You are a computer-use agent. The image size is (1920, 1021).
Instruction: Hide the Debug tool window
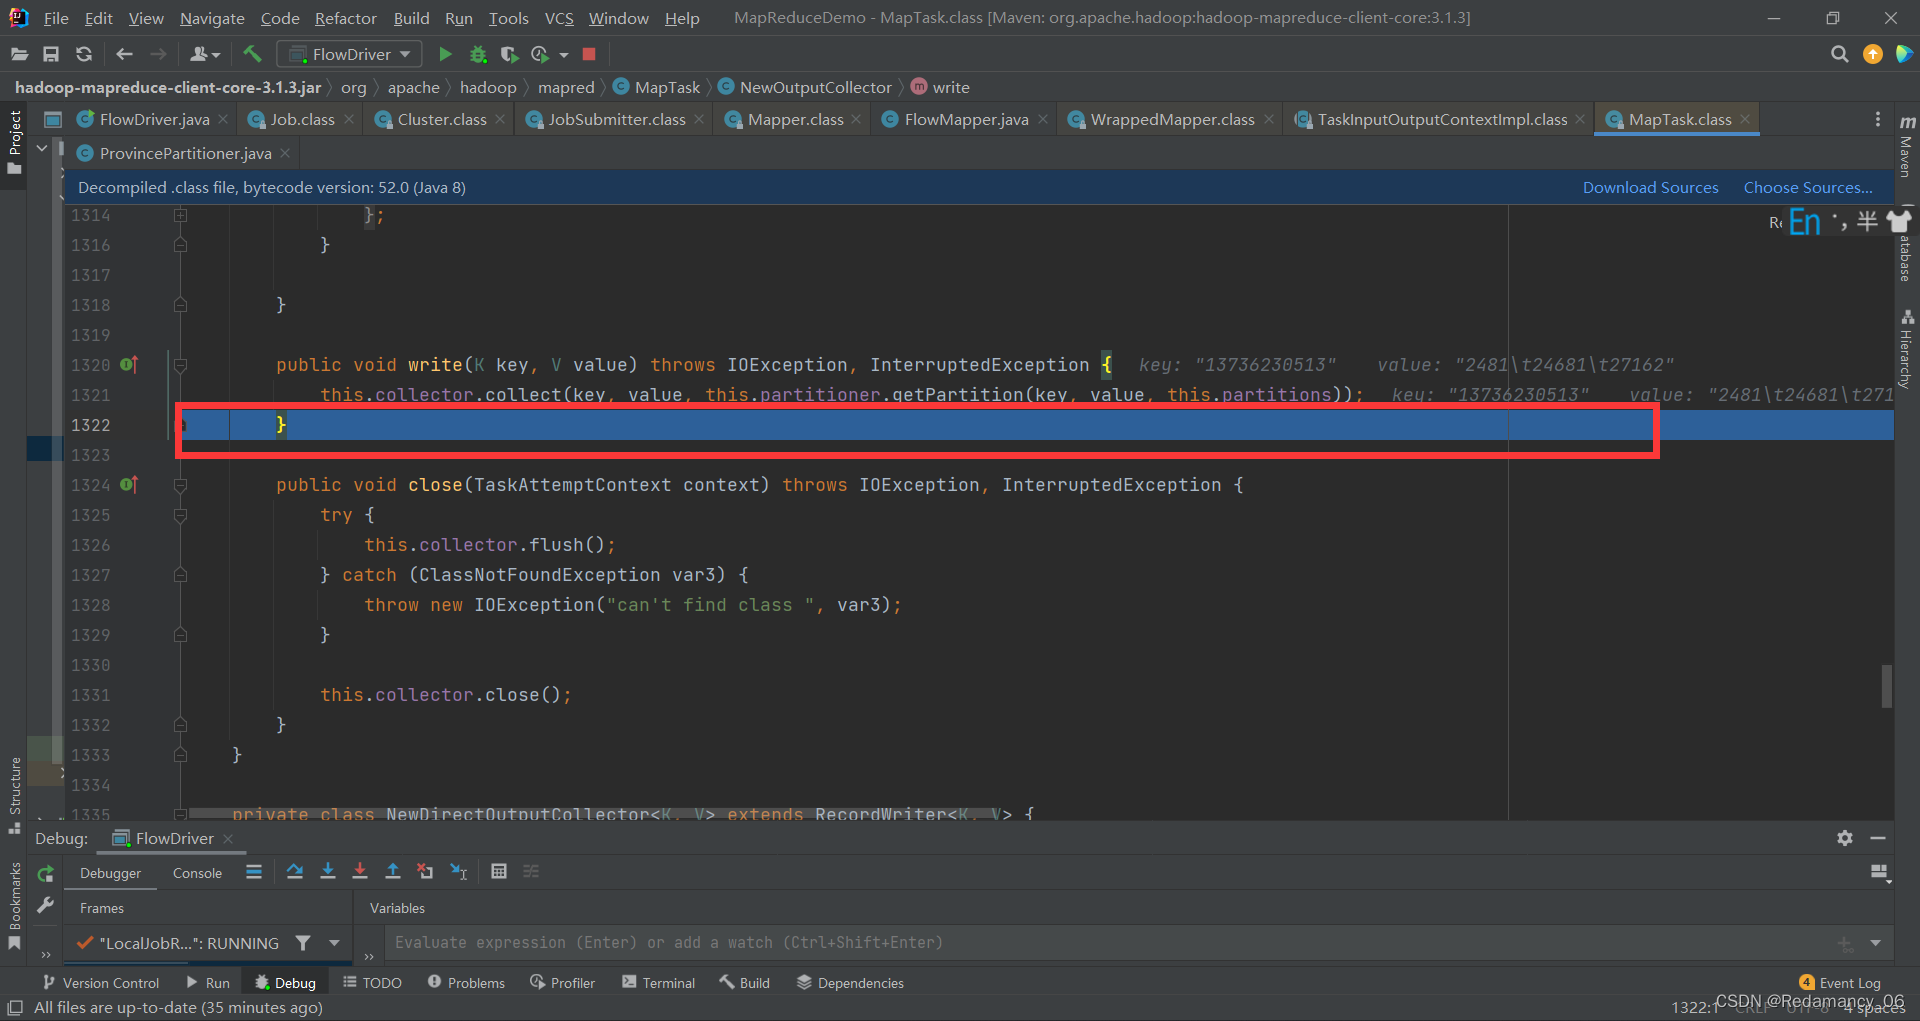1878,838
